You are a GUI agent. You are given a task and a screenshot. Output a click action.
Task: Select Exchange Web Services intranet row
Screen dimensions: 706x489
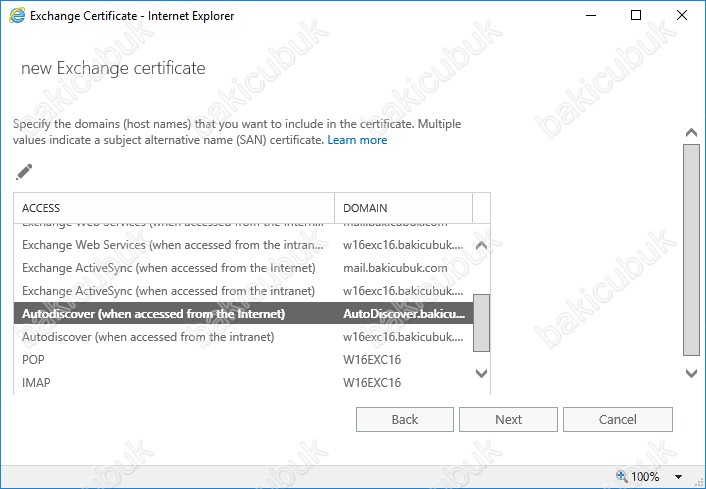(x=243, y=245)
